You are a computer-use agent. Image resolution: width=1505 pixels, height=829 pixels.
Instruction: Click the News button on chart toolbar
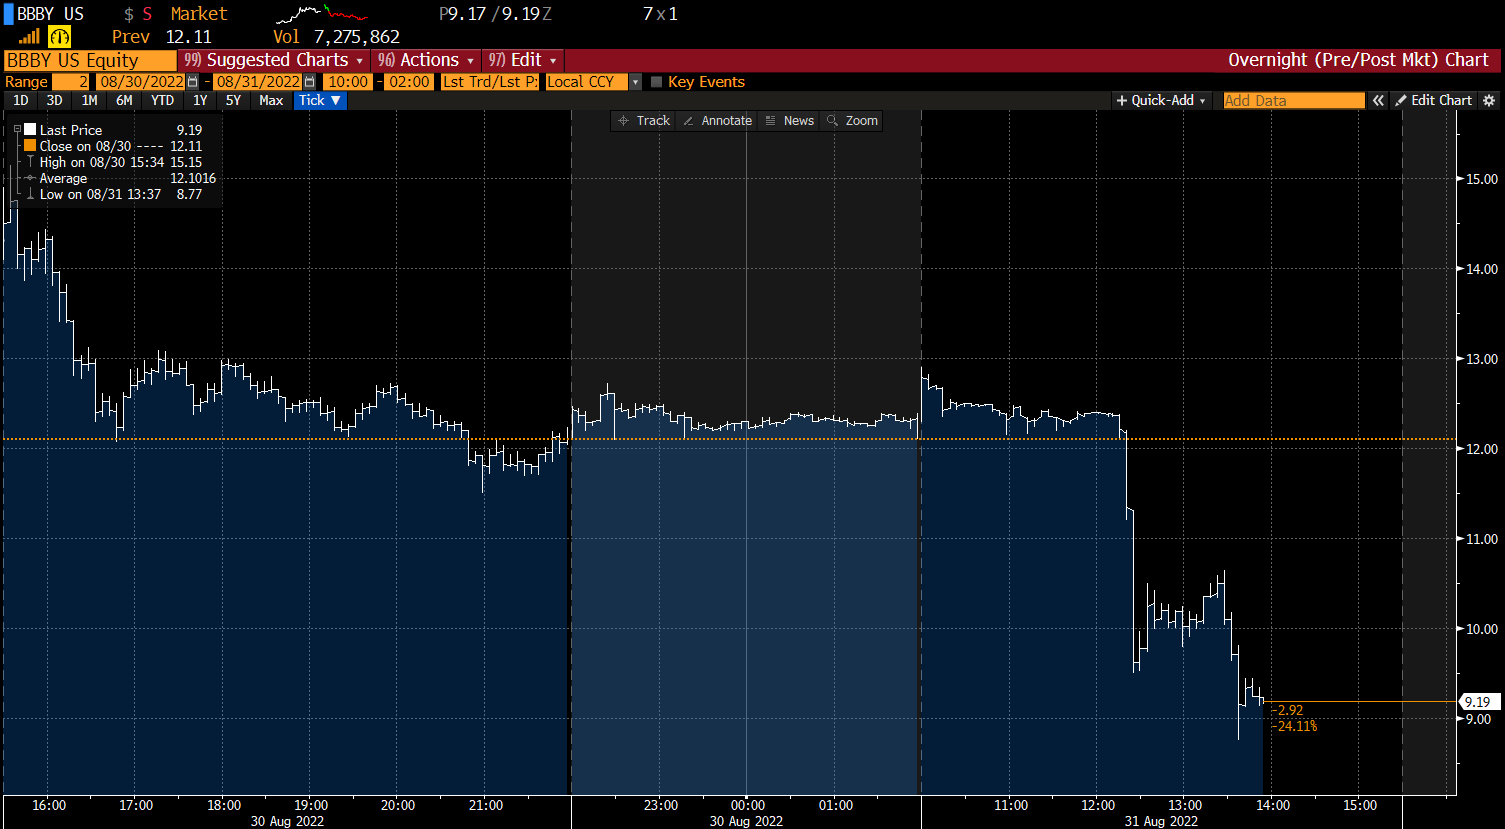pos(789,120)
